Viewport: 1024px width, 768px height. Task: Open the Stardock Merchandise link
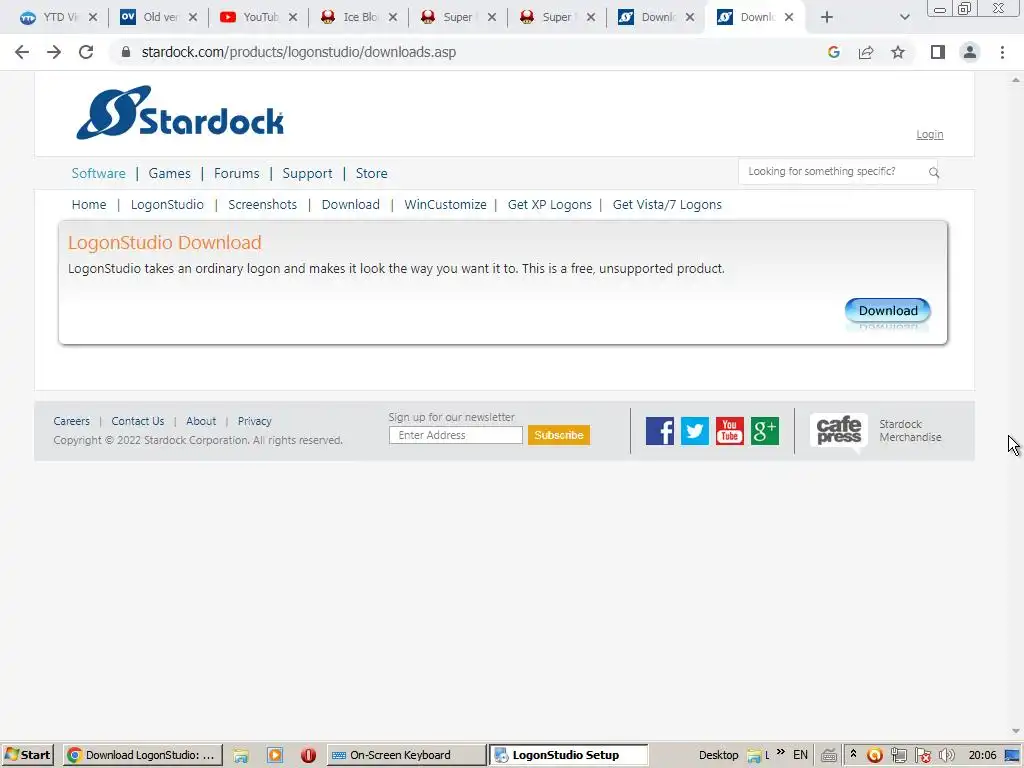coord(910,430)
